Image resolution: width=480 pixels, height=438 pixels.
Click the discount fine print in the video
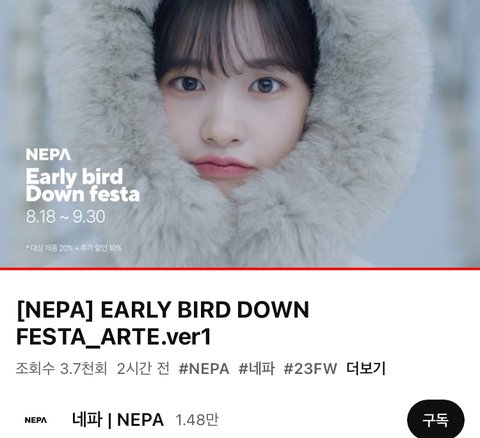74,248
